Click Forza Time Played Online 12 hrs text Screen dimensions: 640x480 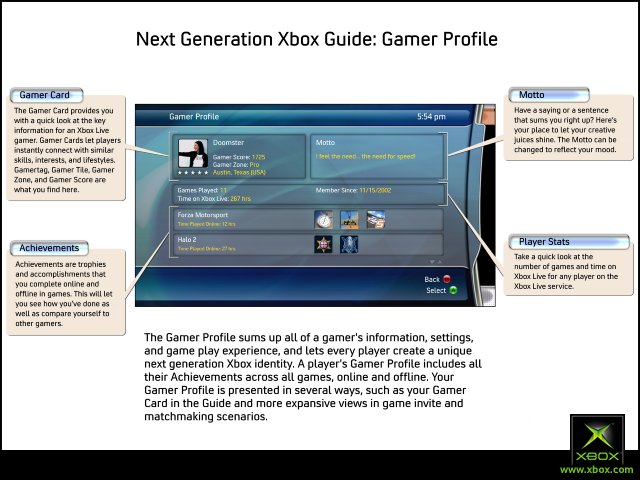(207, 224)
